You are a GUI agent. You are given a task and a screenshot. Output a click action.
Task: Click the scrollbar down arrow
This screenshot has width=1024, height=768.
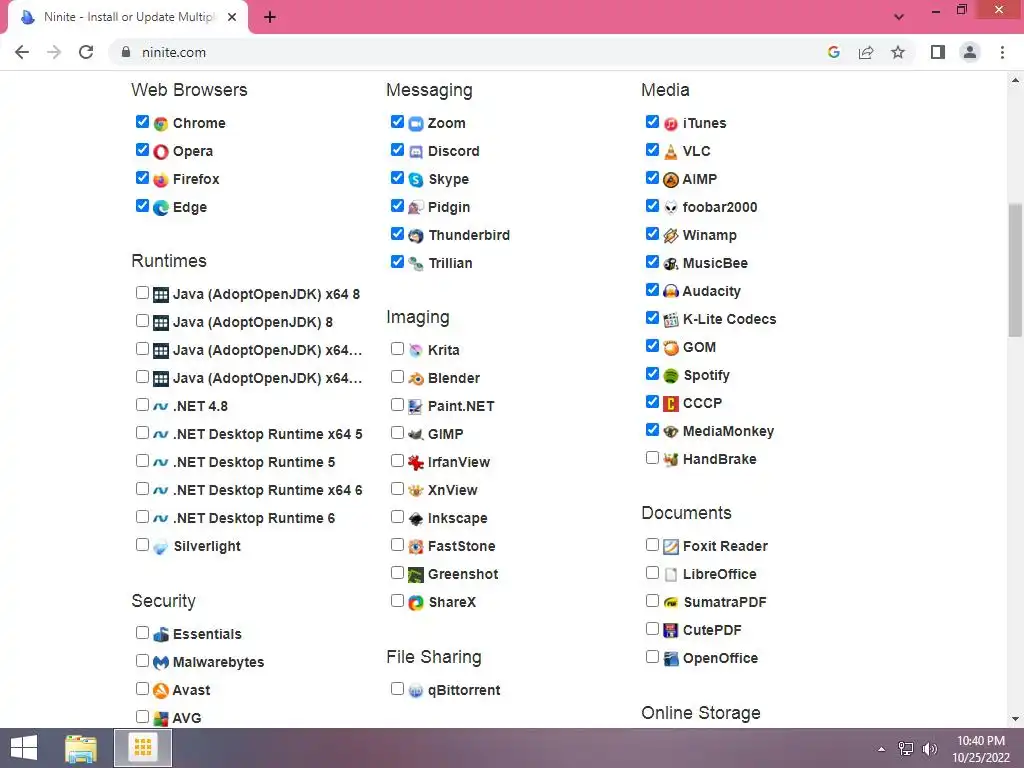pyautogui.click(x=1015, y=719)
